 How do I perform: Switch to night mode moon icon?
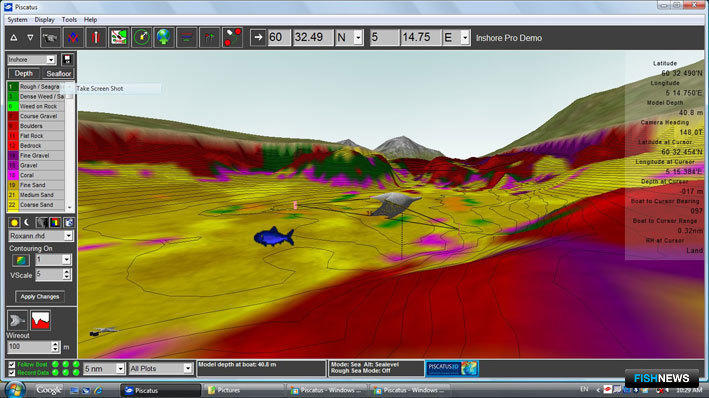point(27,223)
